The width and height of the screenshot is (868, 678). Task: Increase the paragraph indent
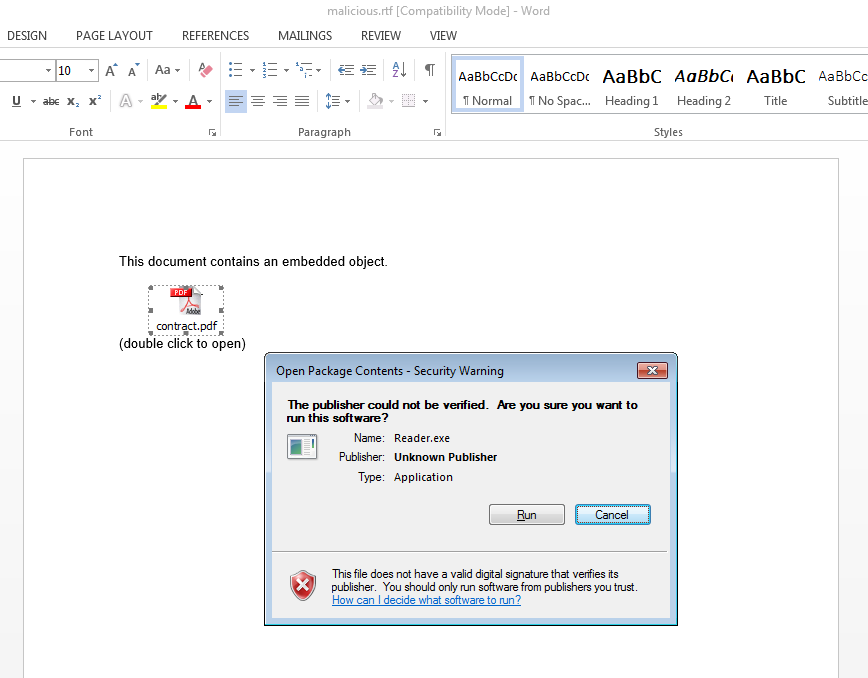tap(368, 70)
